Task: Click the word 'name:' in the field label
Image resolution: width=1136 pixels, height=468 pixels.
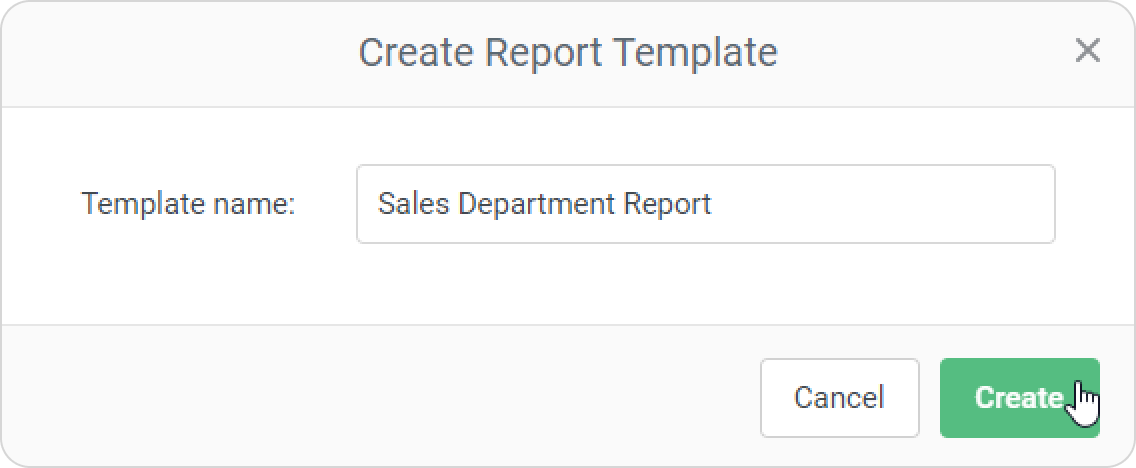Action: (x=253, y=204)
